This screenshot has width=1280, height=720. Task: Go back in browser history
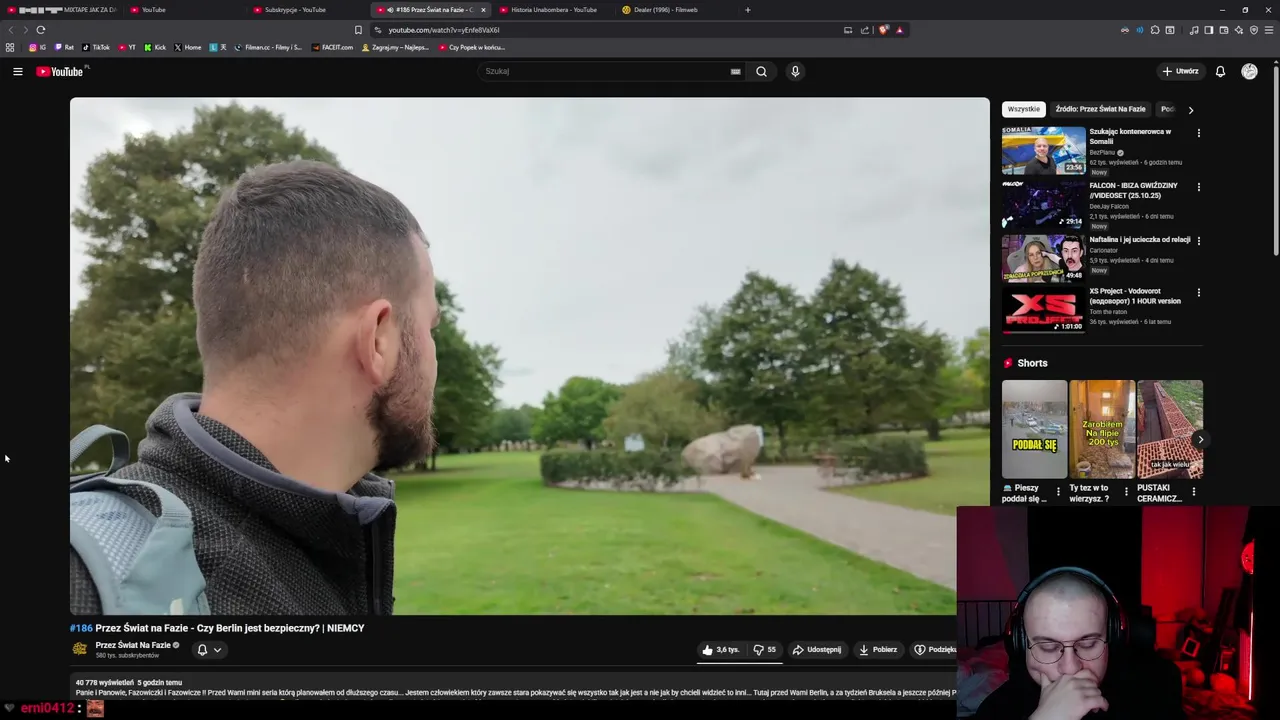point(12,30)
